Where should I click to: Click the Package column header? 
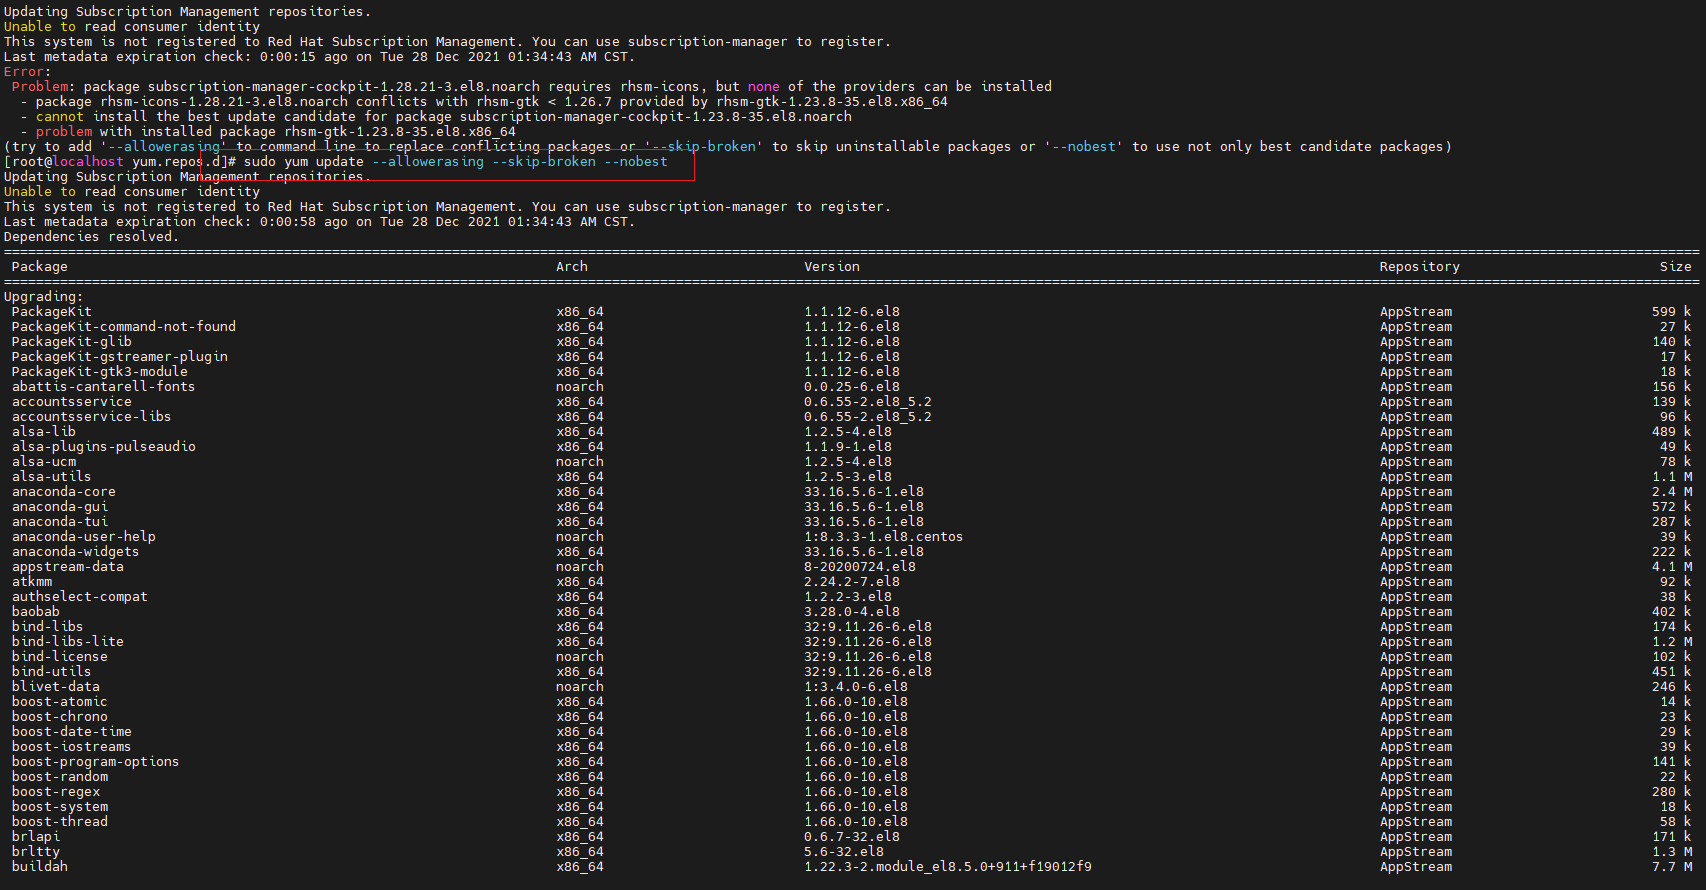tap(40, 267)
